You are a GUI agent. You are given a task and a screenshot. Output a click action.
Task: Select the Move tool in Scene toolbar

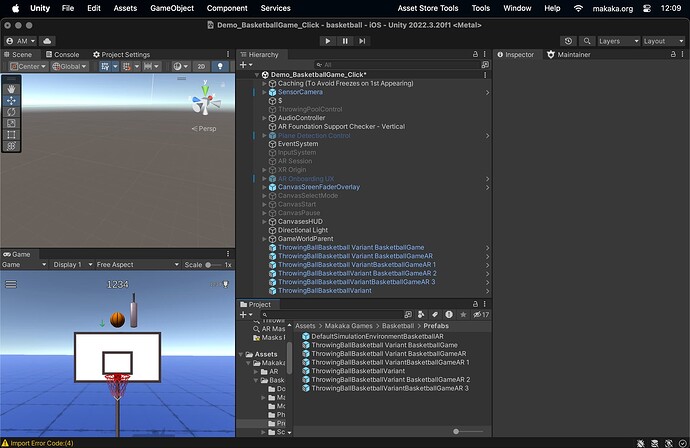tap(11, 100)
